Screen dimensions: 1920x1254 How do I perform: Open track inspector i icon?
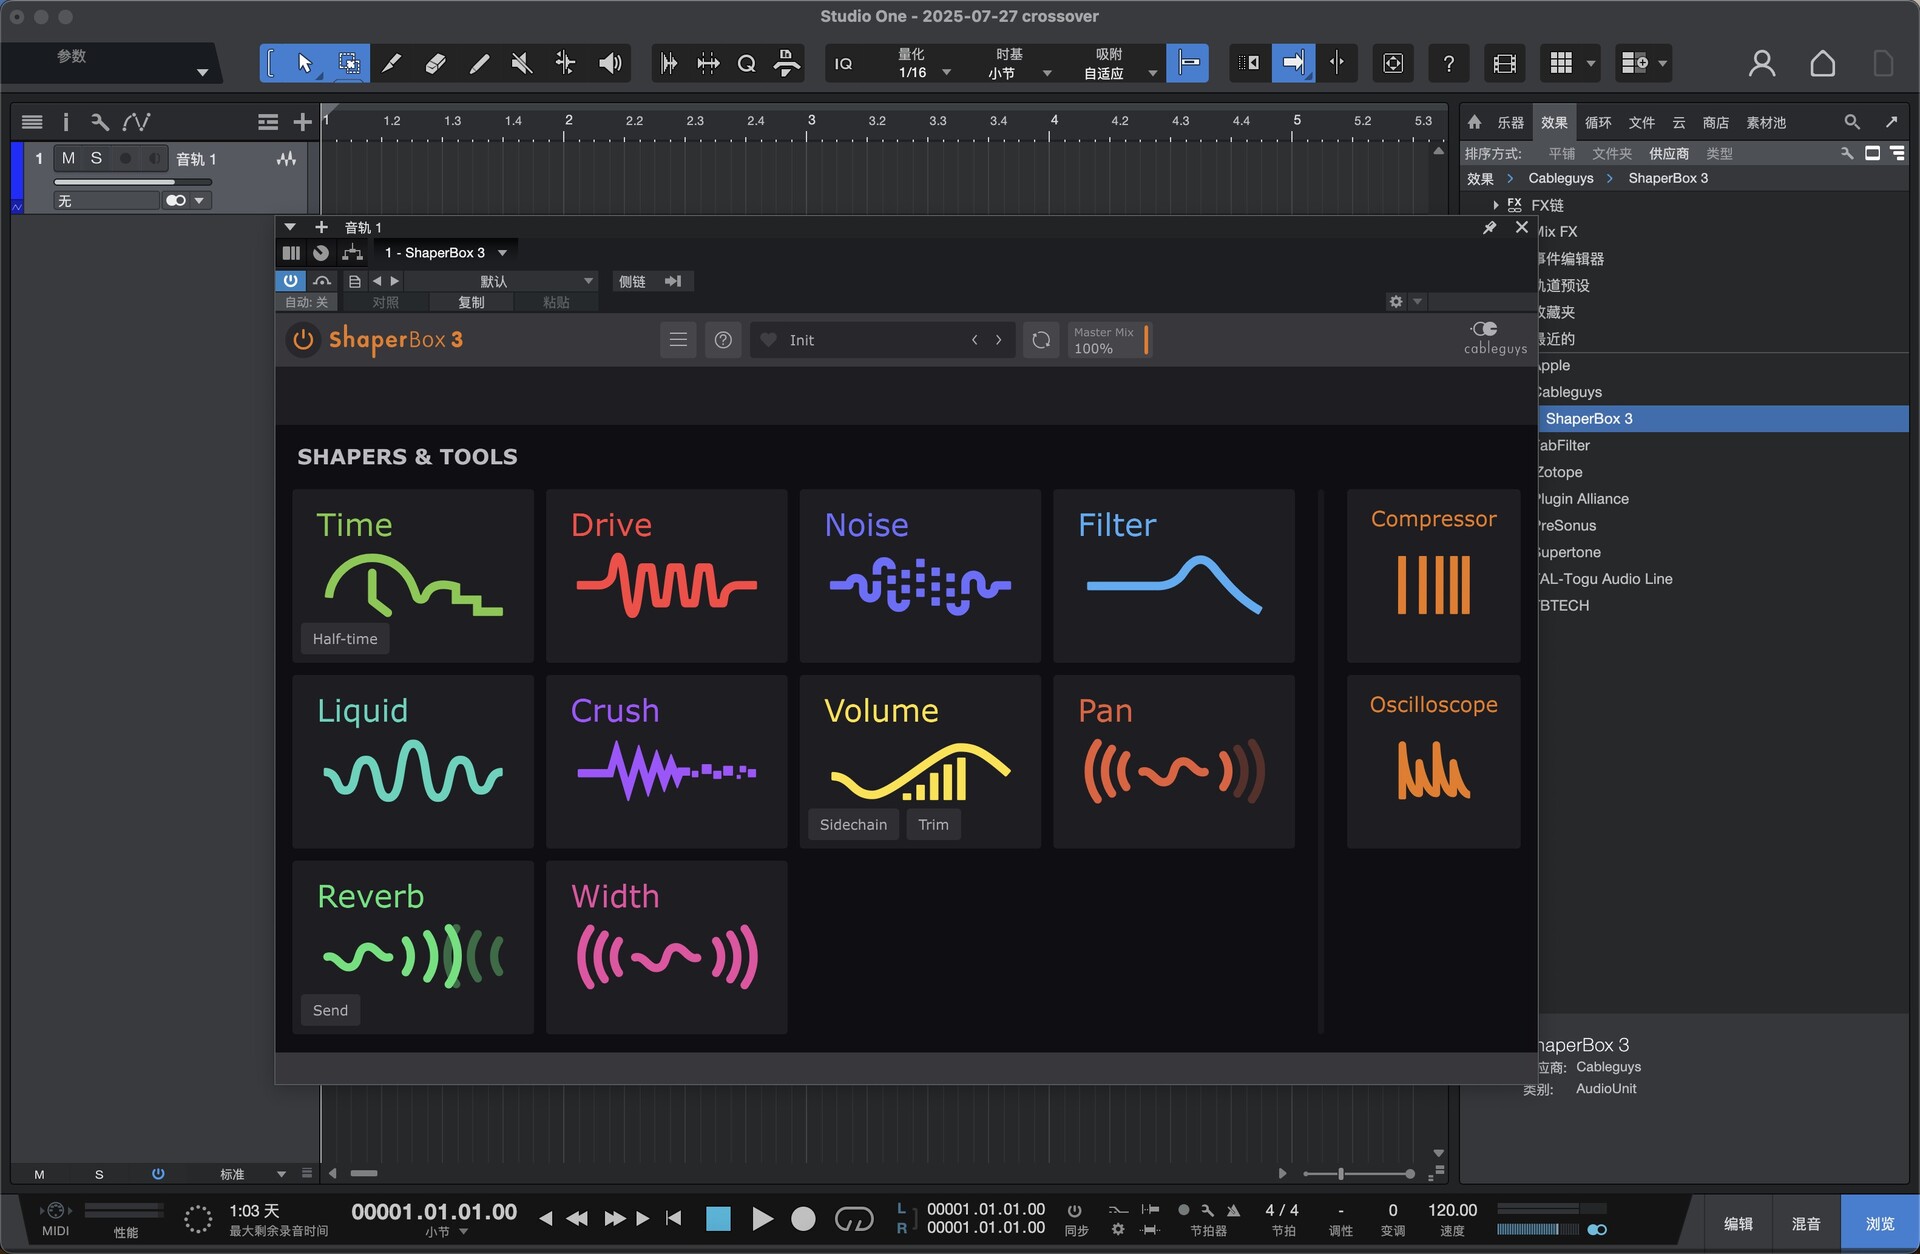[x=66, y=122]
